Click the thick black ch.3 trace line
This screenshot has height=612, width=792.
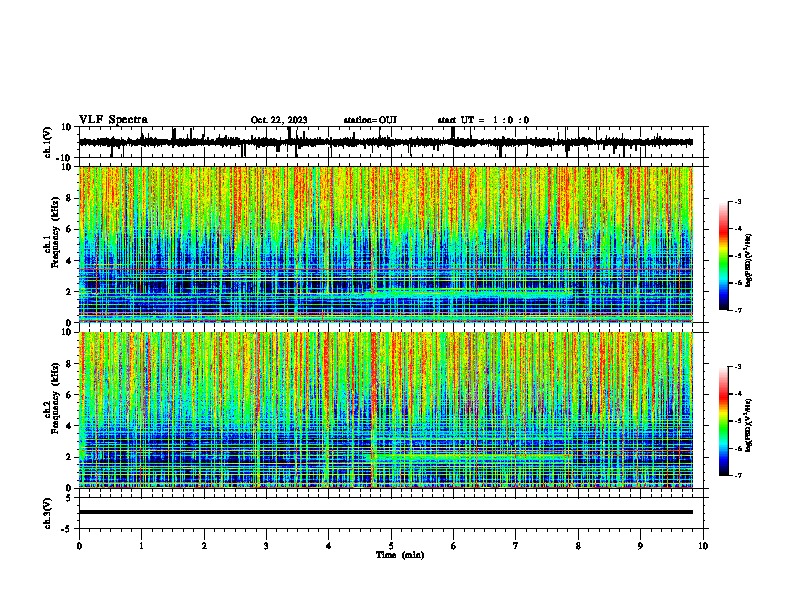[x=386, y=512]
